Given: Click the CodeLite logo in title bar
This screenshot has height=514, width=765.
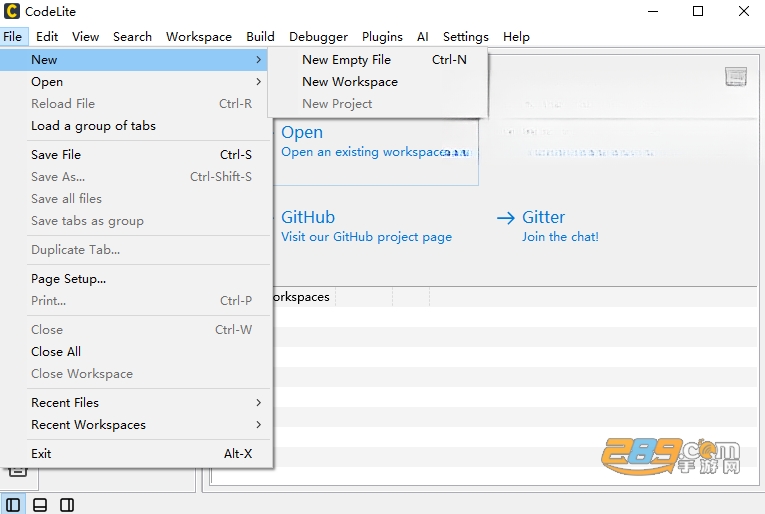Looking at the screenshot, I should tap(12, 11).
